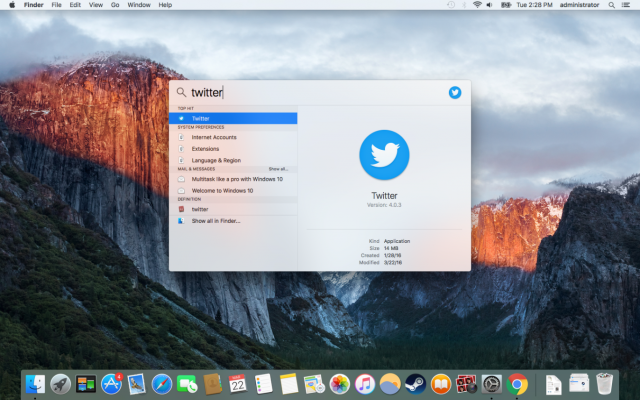The height and width of the screenshot is (400, 640).
Task: Select Language & Region result
Action: 233,160
